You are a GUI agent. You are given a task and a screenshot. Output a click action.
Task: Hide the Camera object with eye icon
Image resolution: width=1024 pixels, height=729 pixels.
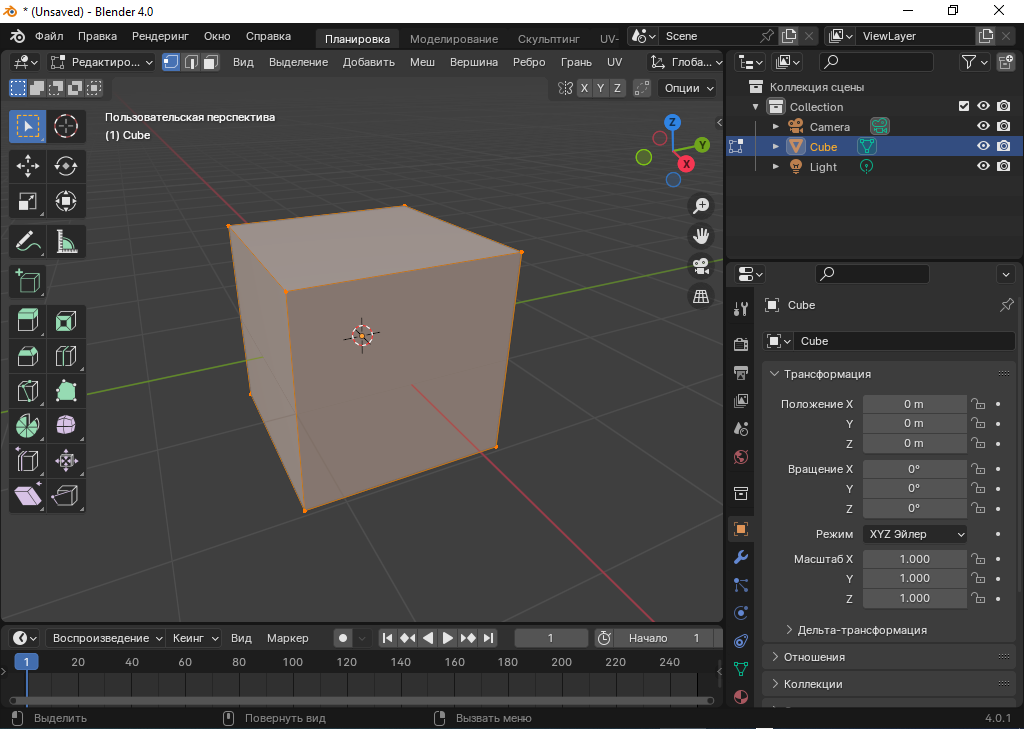click(x=983, y=126)
